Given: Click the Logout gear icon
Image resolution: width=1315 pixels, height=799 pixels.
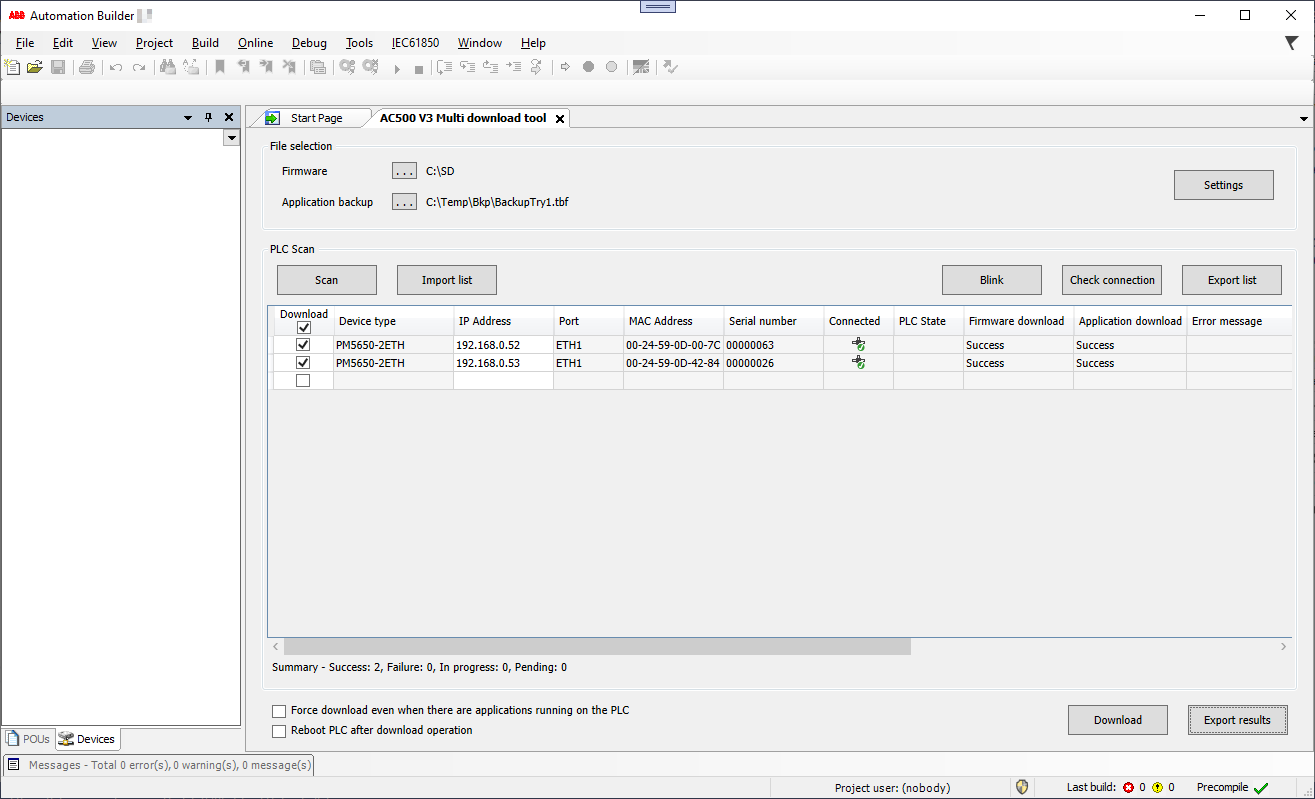Looking at the screenshot, I should (x=370, y=67).
